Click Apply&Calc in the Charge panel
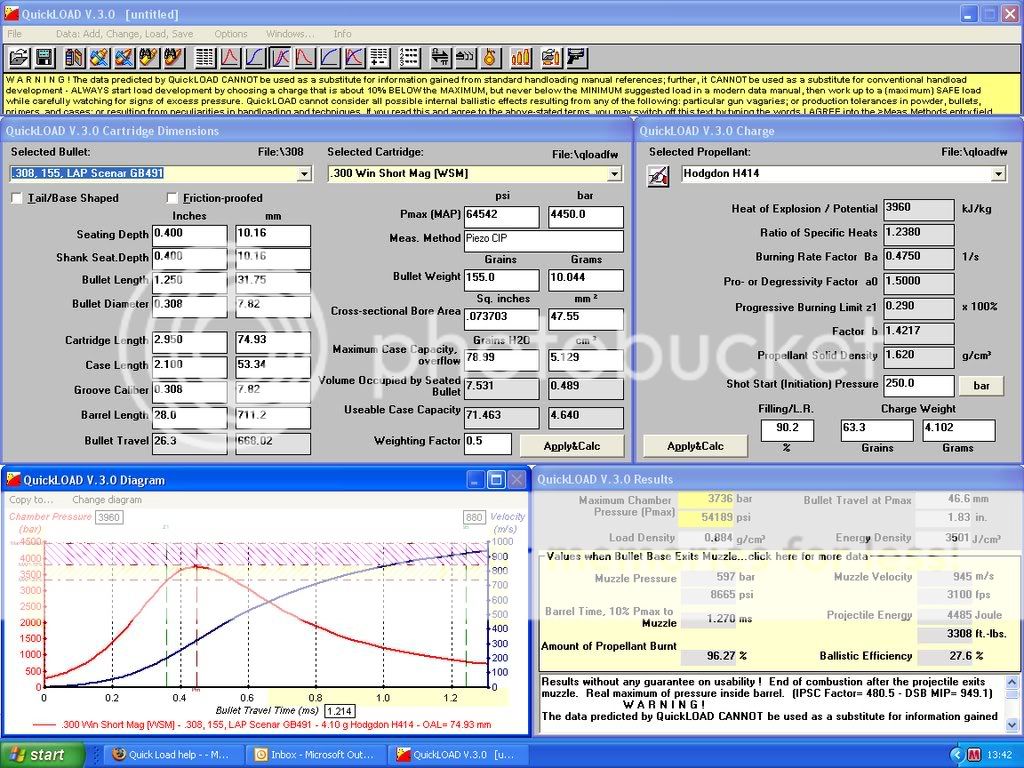Screen dimensions: 1024x768 [695, 445]
